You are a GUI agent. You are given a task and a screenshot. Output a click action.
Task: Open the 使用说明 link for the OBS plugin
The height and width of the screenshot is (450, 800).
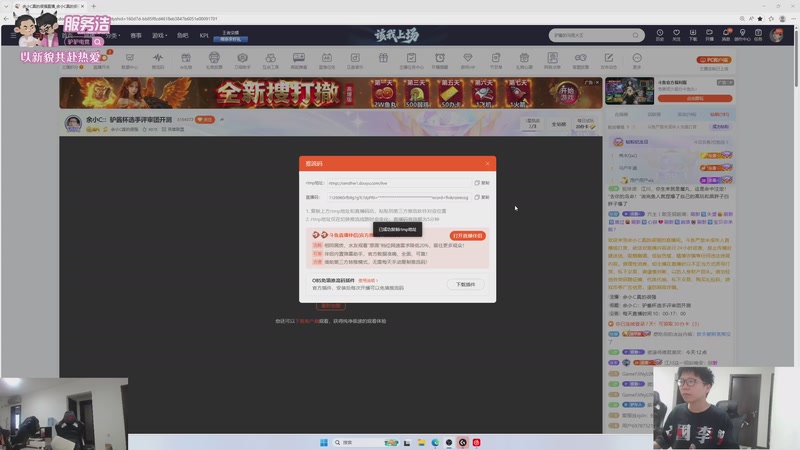(367, 280)
